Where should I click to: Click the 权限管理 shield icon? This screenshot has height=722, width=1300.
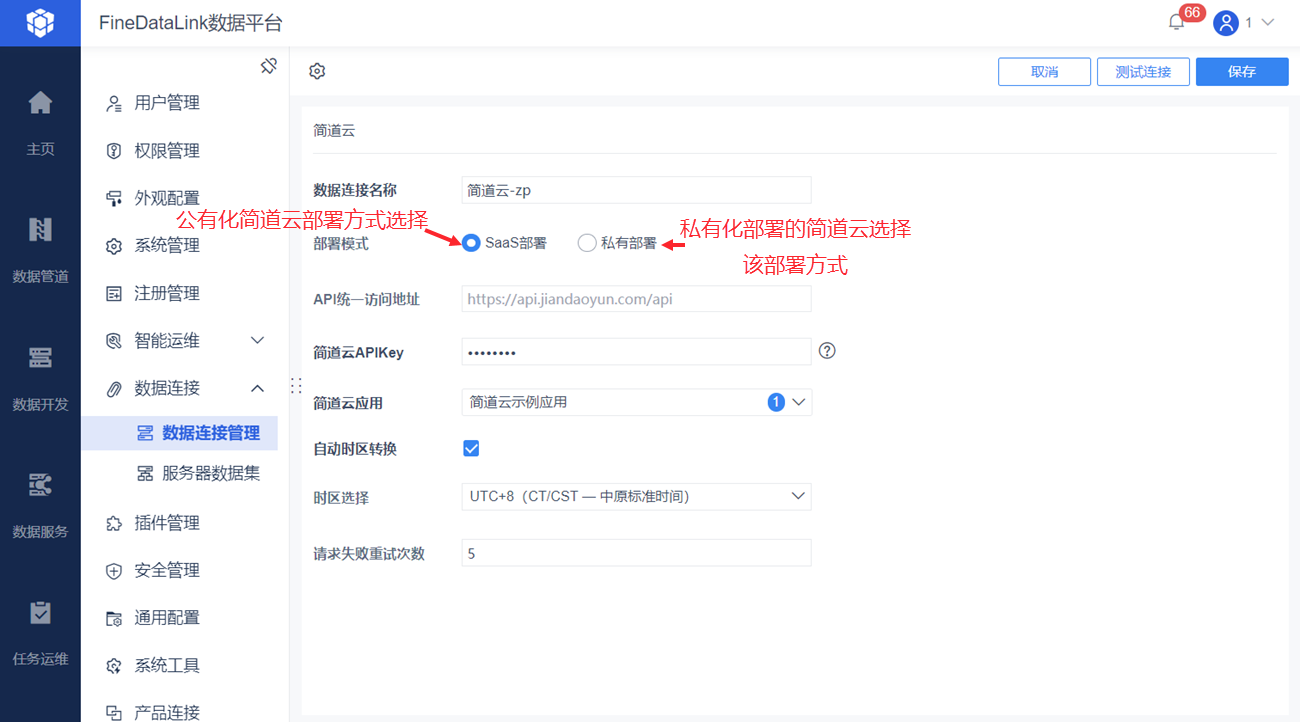114,151
